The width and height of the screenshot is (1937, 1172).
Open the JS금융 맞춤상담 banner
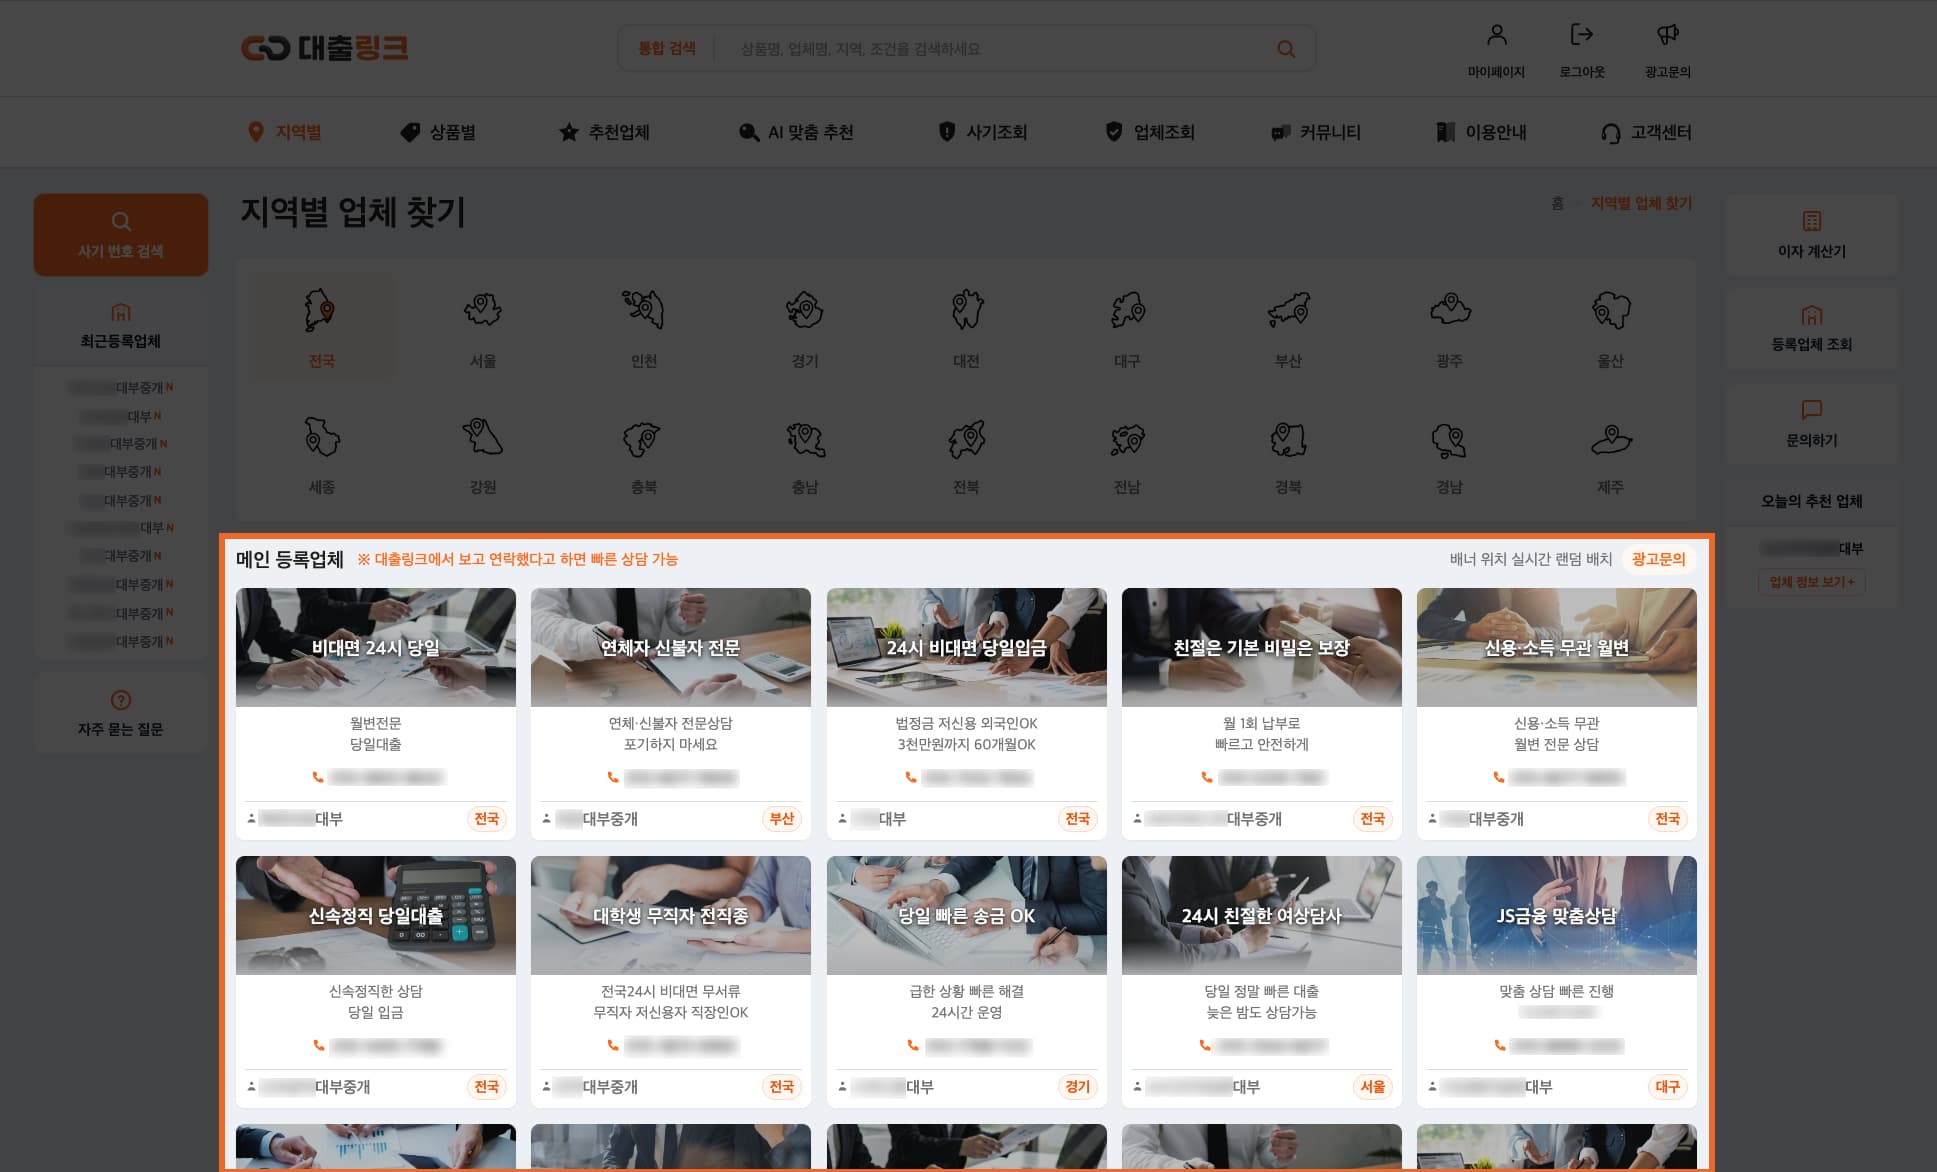point(1557,915)
